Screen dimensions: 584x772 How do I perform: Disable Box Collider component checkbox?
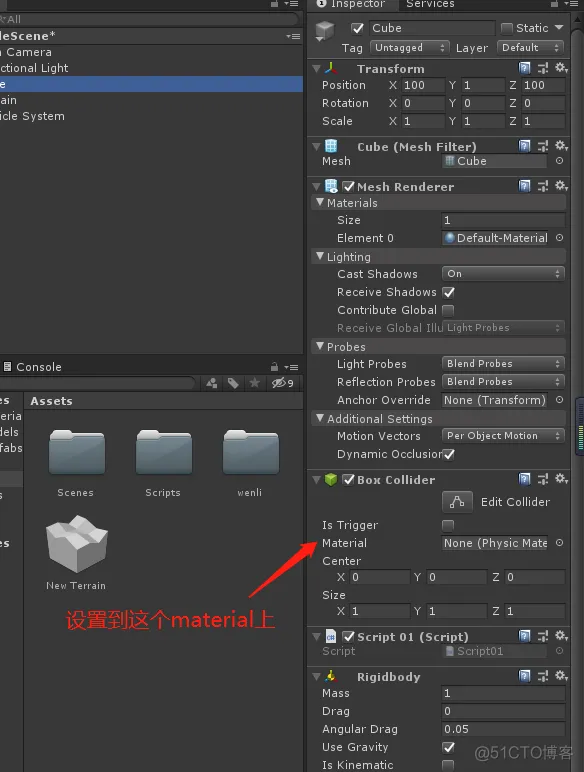click(x=349, y=480)
